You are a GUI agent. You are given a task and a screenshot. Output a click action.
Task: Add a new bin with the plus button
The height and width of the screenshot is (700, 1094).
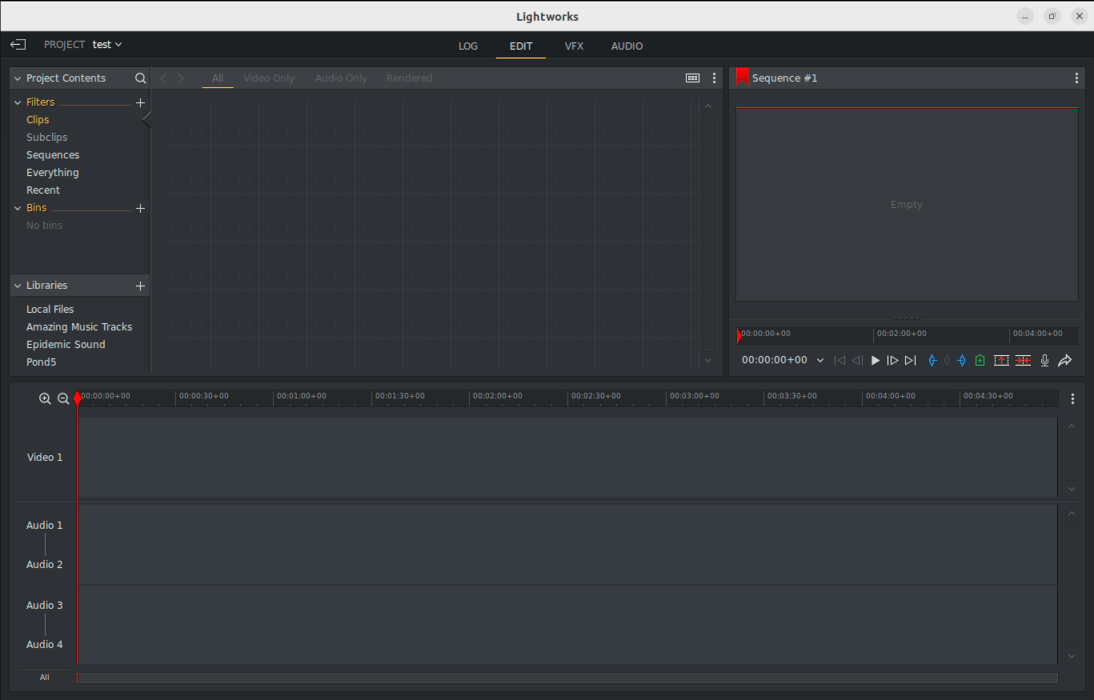140,208
